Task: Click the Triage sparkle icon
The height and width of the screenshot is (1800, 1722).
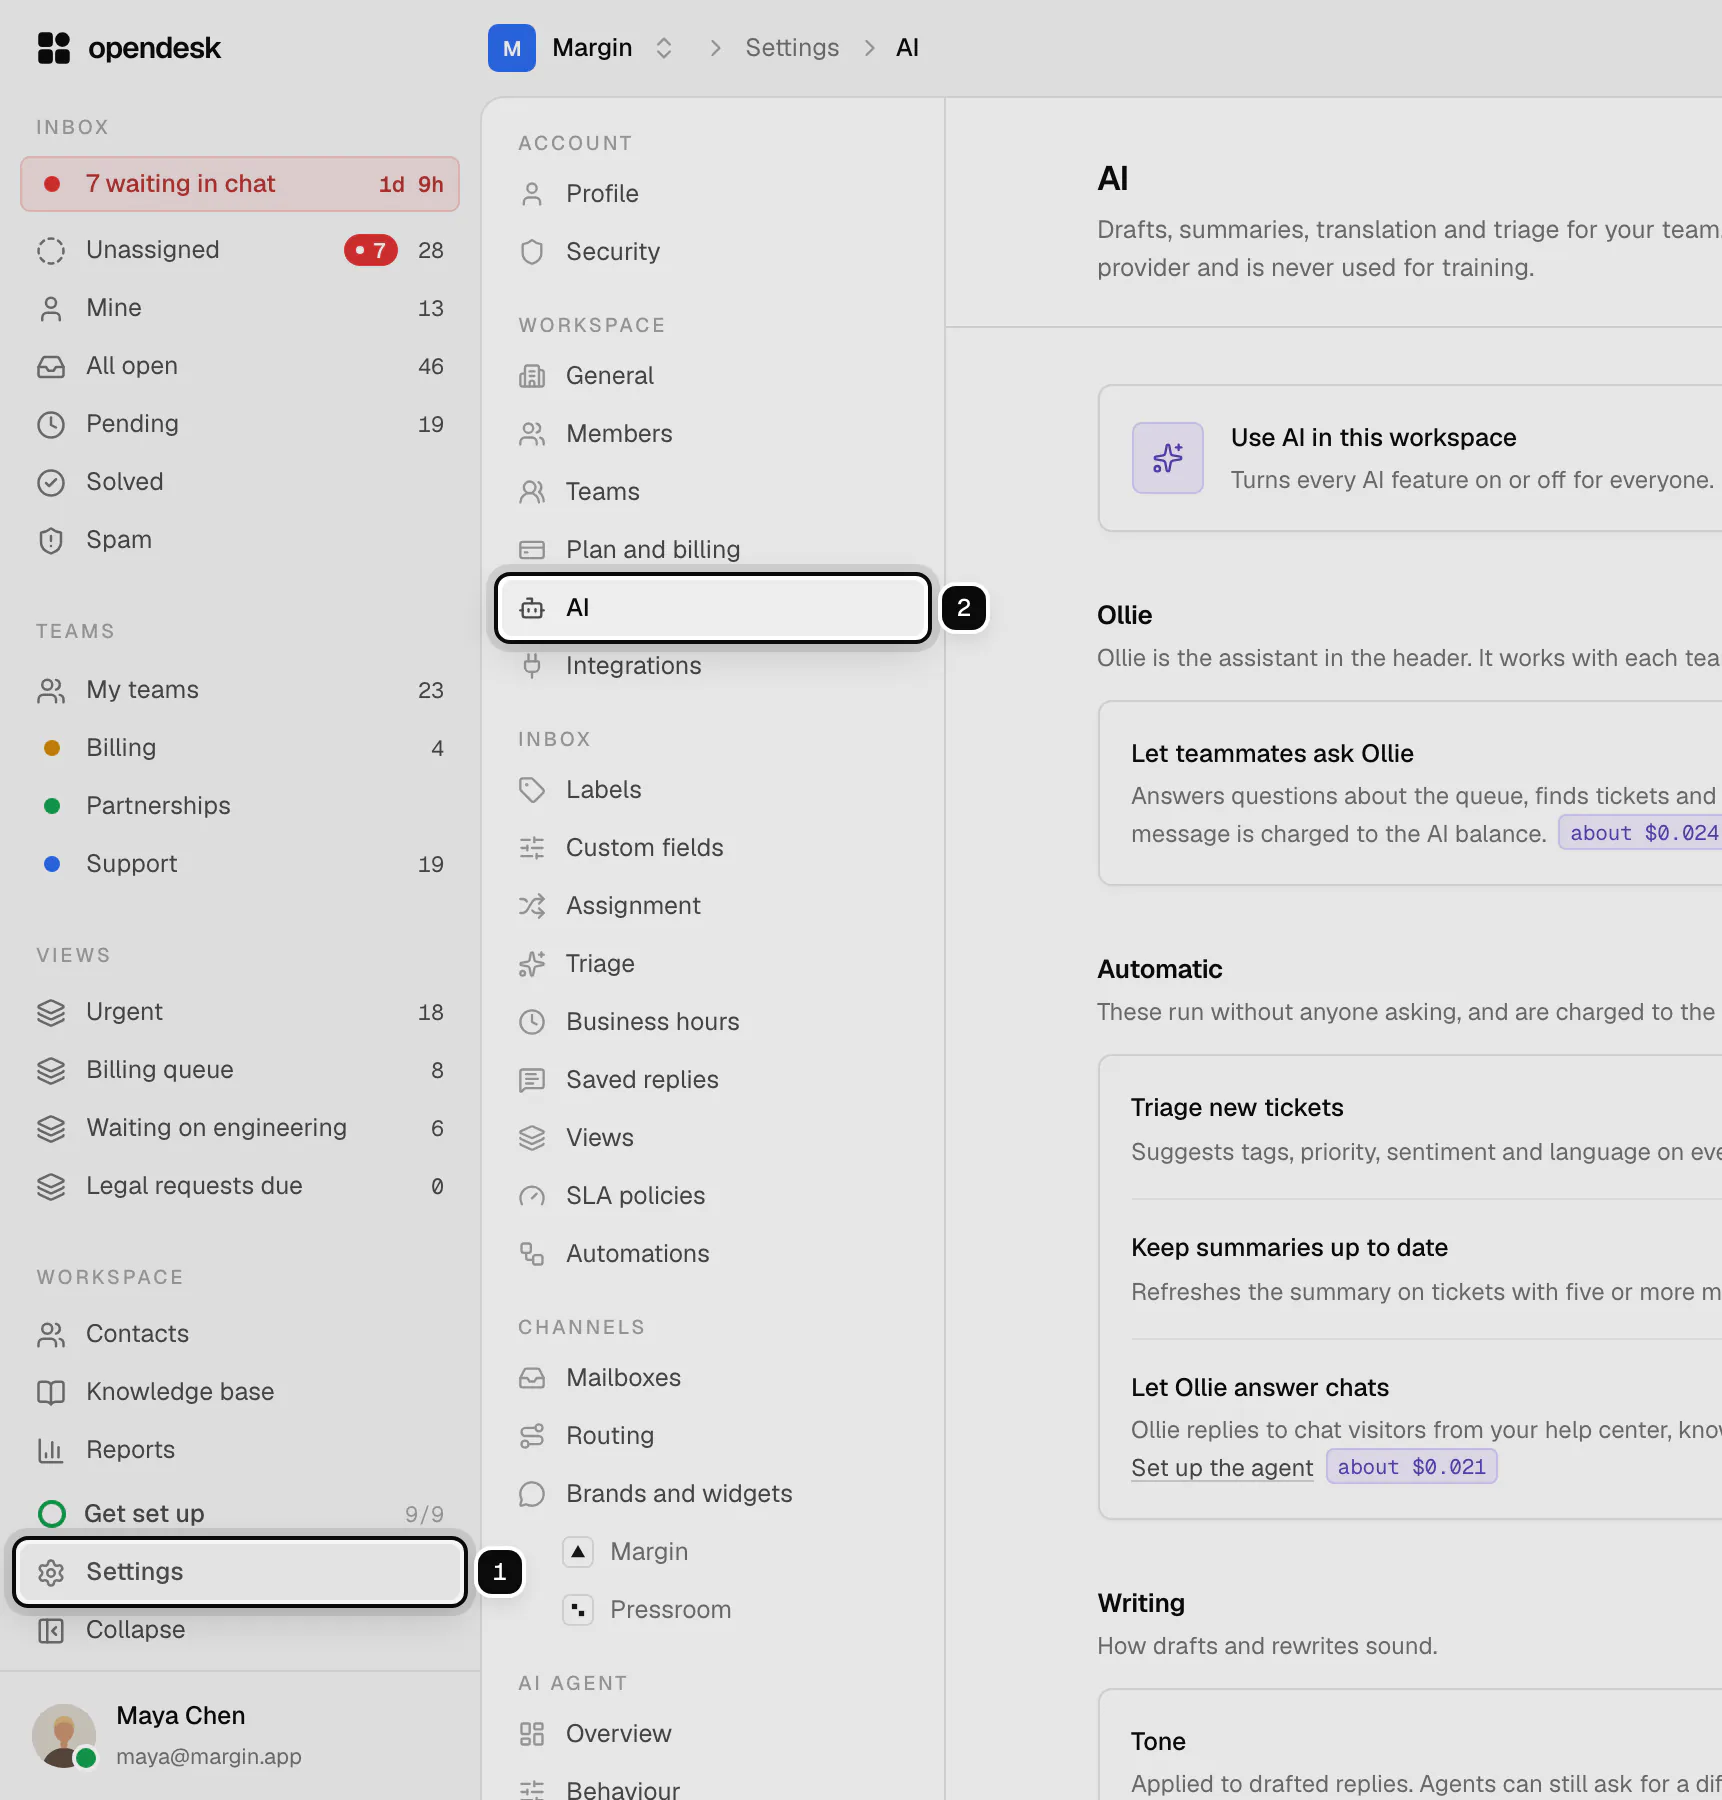Action: 532,964
